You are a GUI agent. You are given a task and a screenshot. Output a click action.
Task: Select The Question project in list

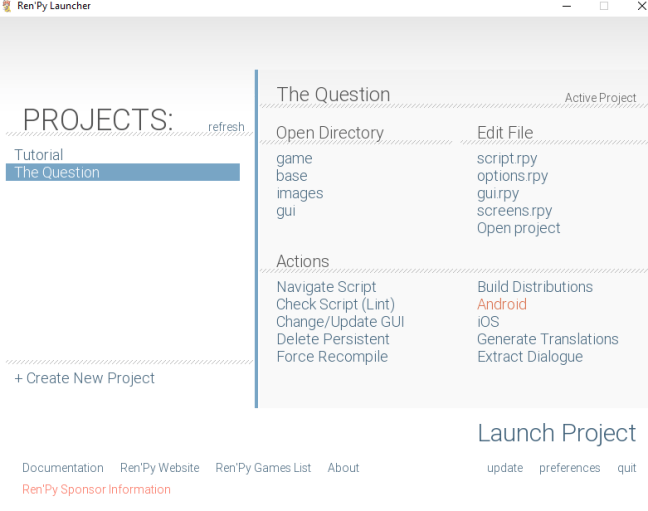pos(57,173)
